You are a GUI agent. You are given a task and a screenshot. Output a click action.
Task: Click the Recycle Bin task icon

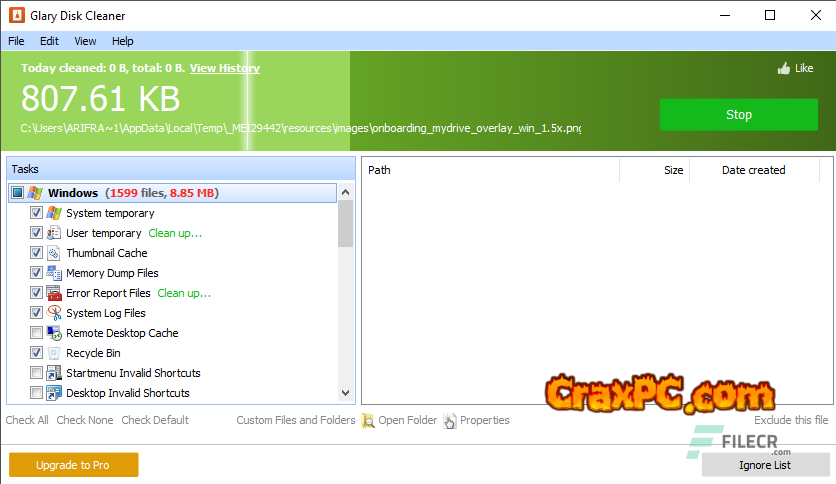click(x=54, y=353)
